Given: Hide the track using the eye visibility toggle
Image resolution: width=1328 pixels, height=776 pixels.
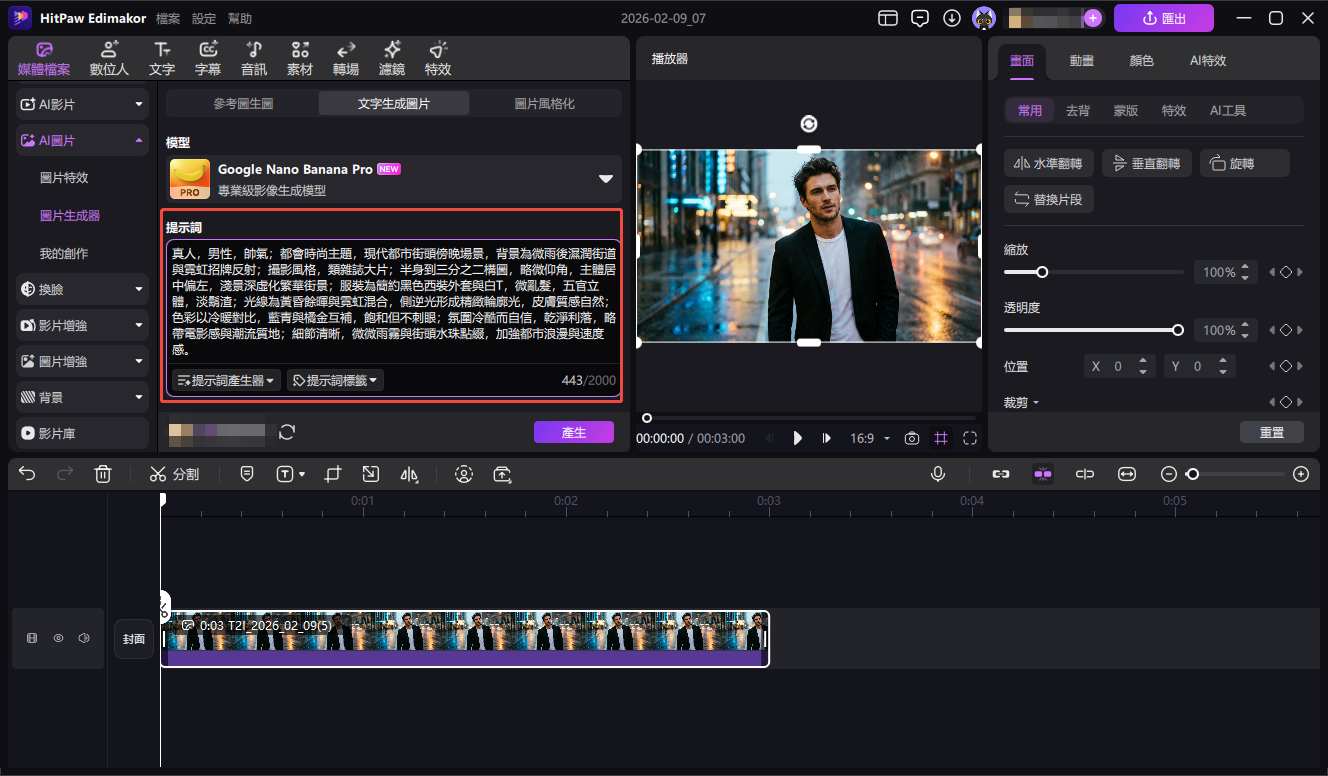Looking at the screenshot, I should (x=57, y=637).
